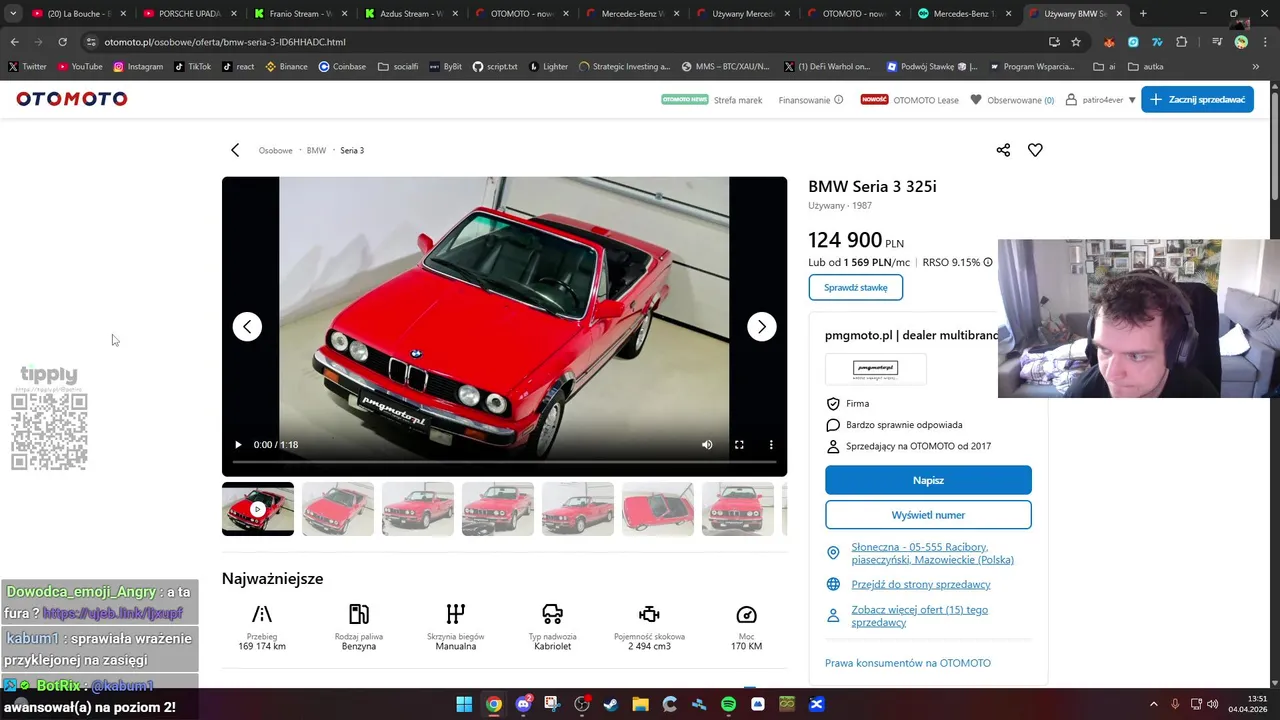1280x720 pixels.
Task: Open the ByBit bookmark
Action: point(445,67)
